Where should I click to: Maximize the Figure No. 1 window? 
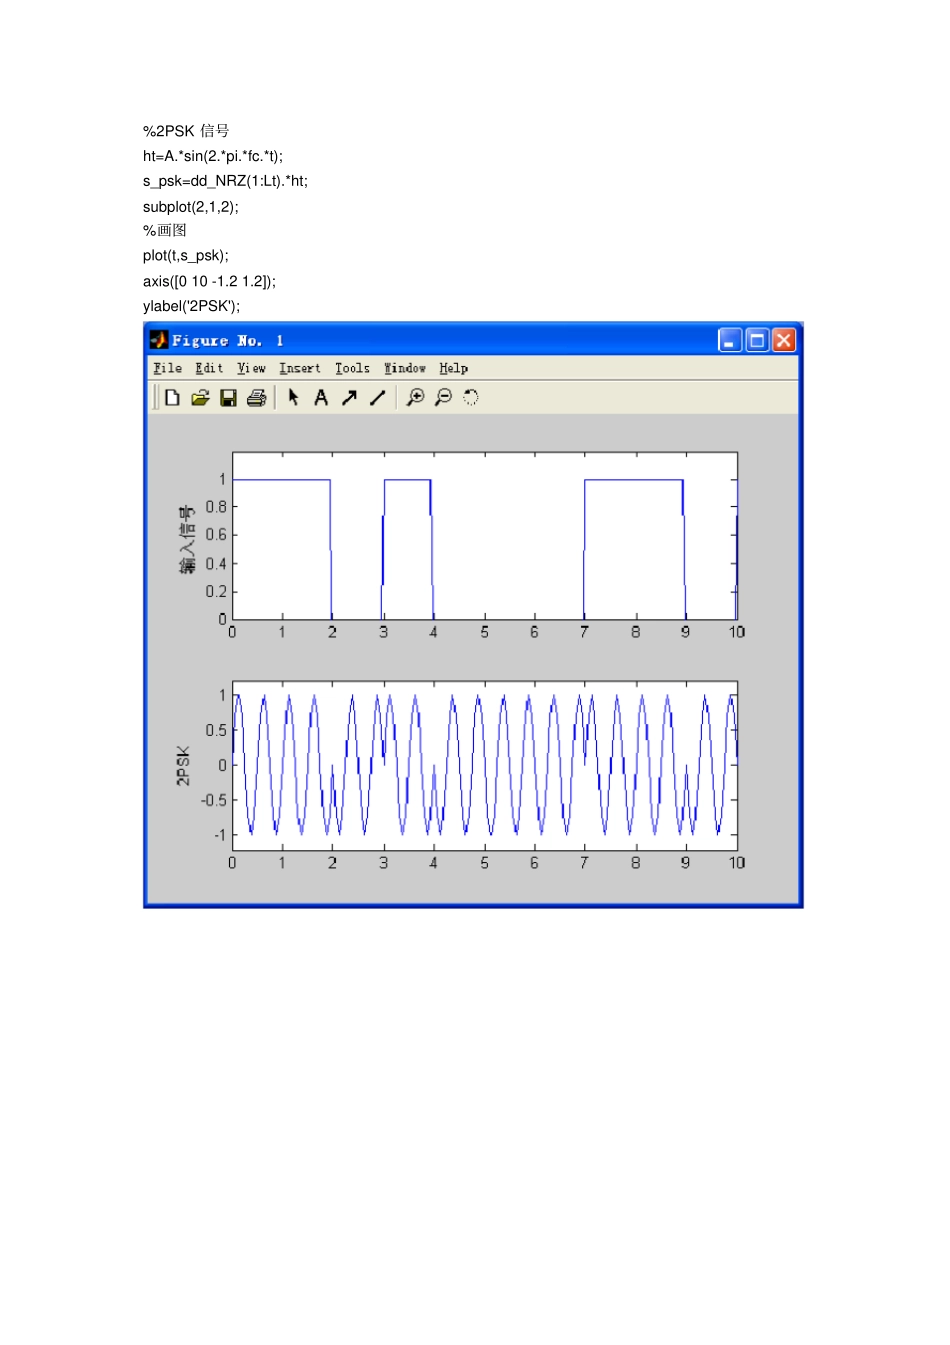[x=757, y=341]
